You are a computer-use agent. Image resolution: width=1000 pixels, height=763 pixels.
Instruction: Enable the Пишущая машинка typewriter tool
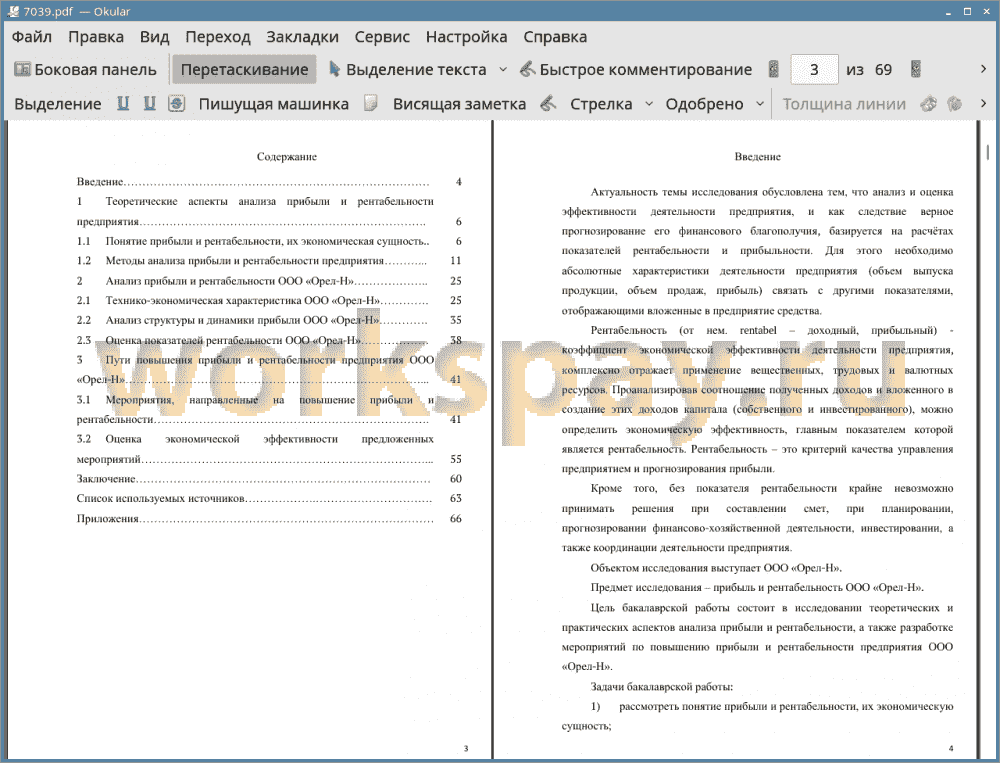pos(274,104)
